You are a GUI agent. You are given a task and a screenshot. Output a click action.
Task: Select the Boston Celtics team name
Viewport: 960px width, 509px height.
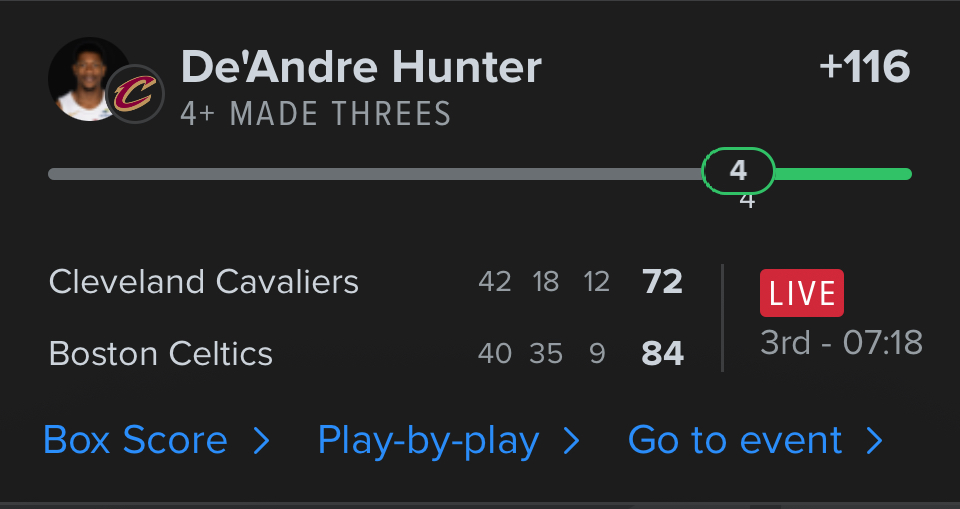pos(160,353)
